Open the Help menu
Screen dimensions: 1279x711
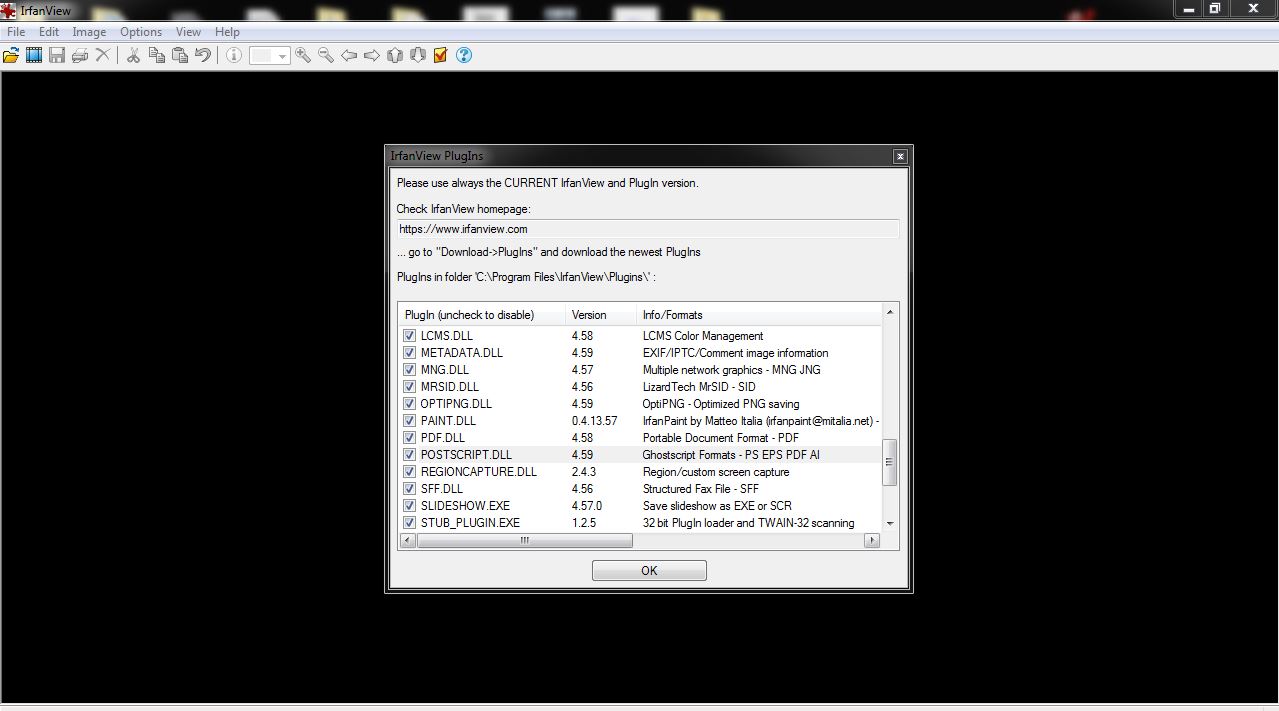[227, 32]
